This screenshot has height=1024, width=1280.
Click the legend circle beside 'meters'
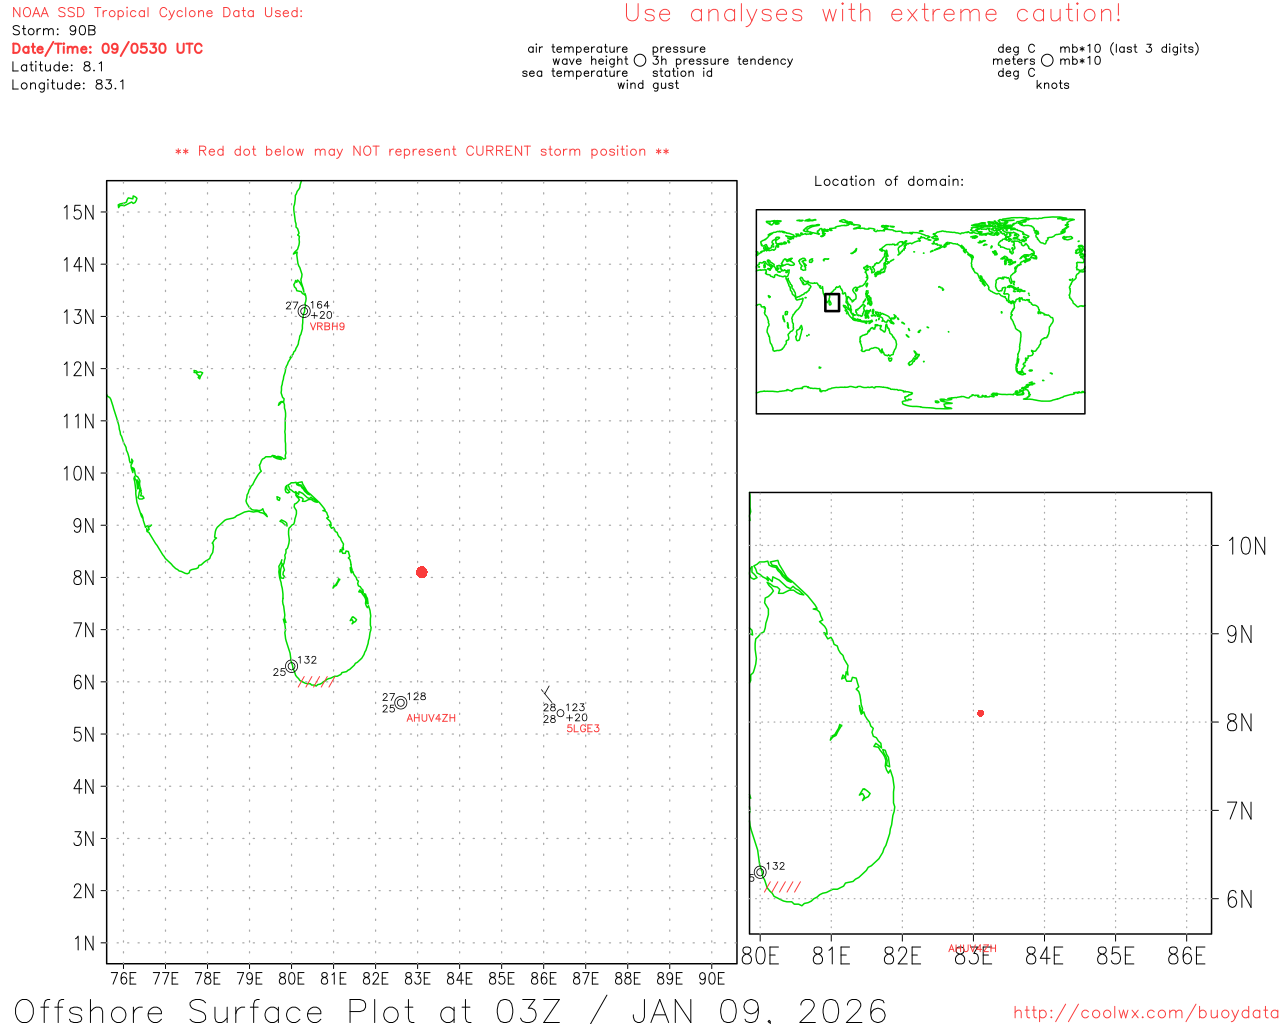[x=1047, y=61]
